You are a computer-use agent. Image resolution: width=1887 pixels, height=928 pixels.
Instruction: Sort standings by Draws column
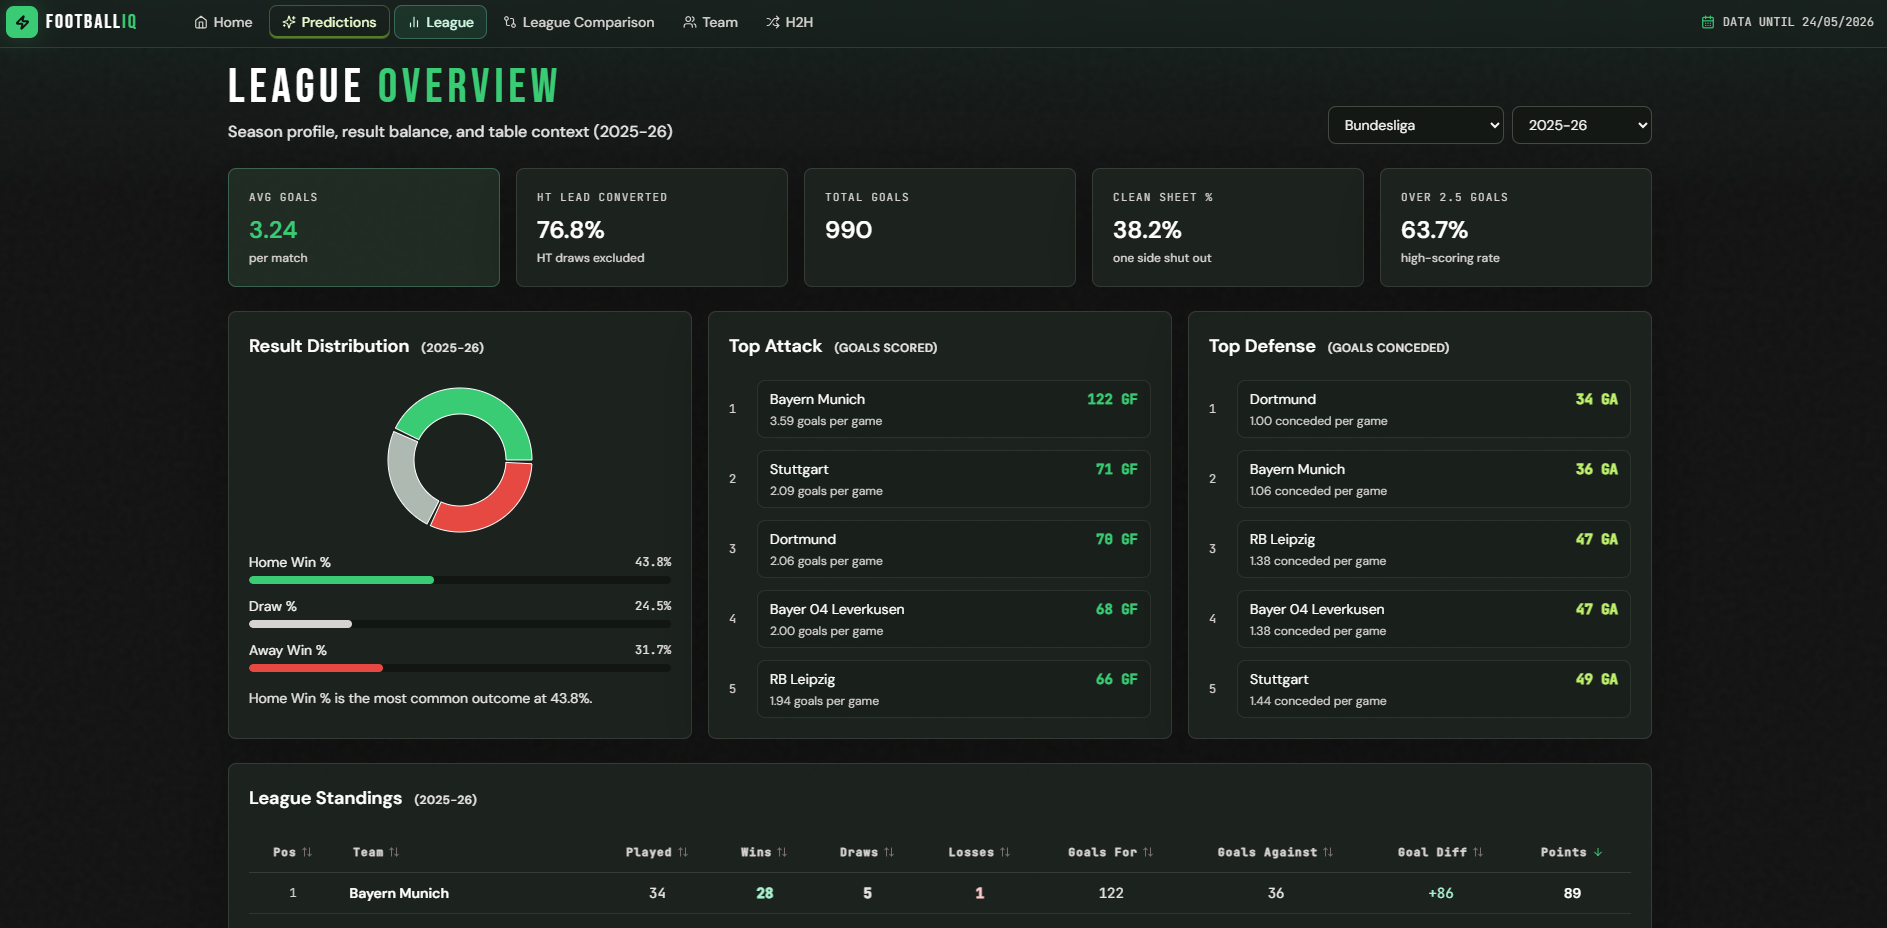click(867, 852)
